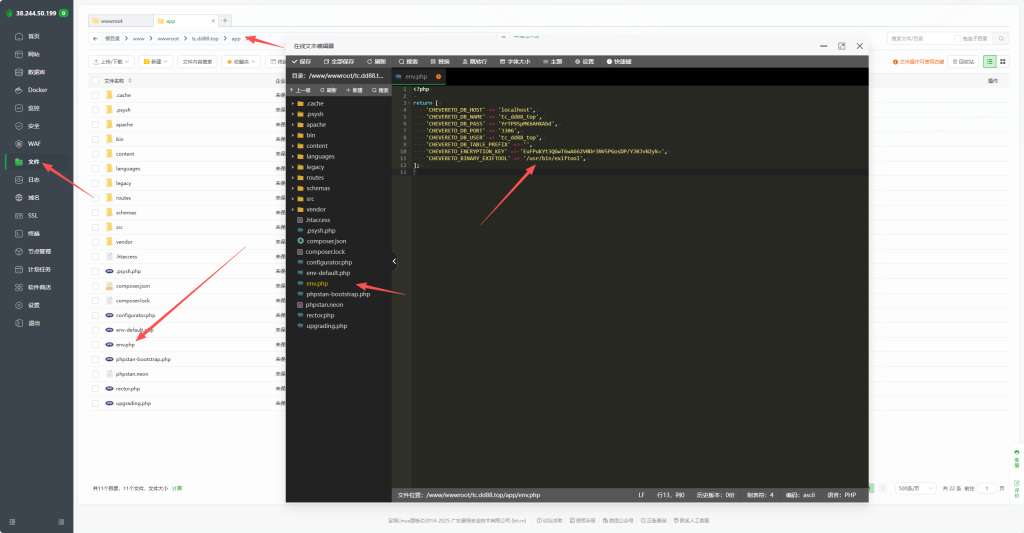Open 文件内容搜索 file content search
The image size is (1024, 533).
197,61
